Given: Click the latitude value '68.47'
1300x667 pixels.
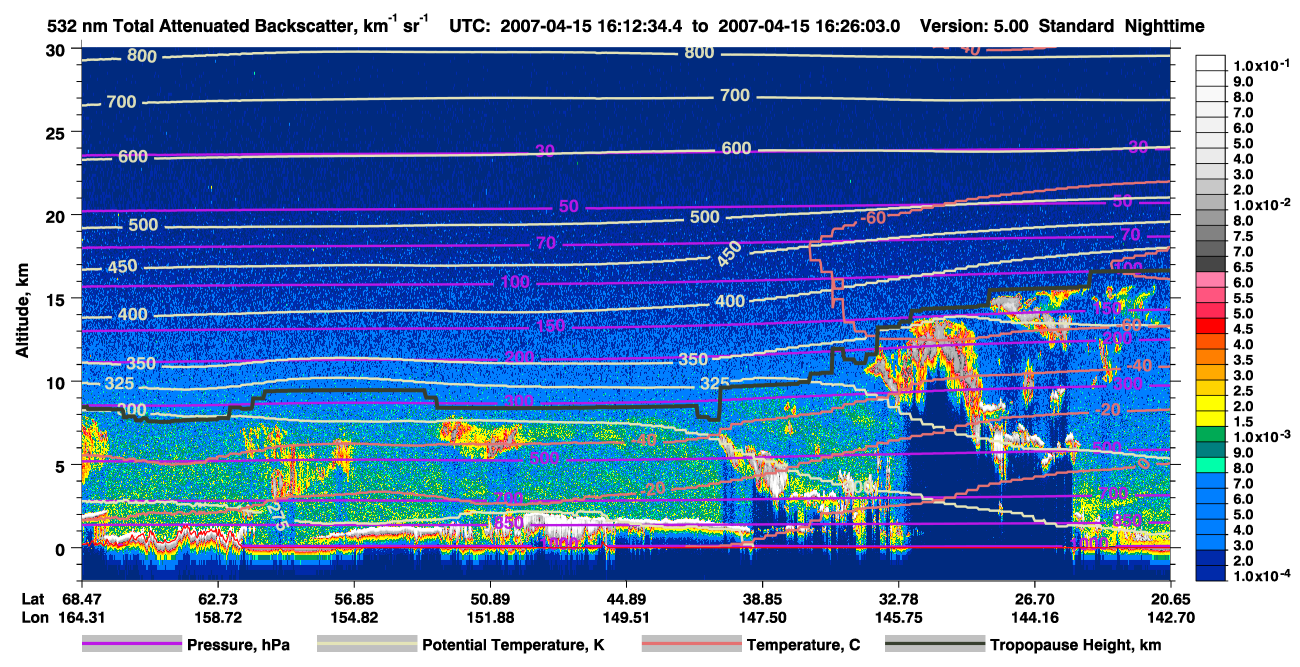Looking at the screenshot, I should tap(81, 598).
